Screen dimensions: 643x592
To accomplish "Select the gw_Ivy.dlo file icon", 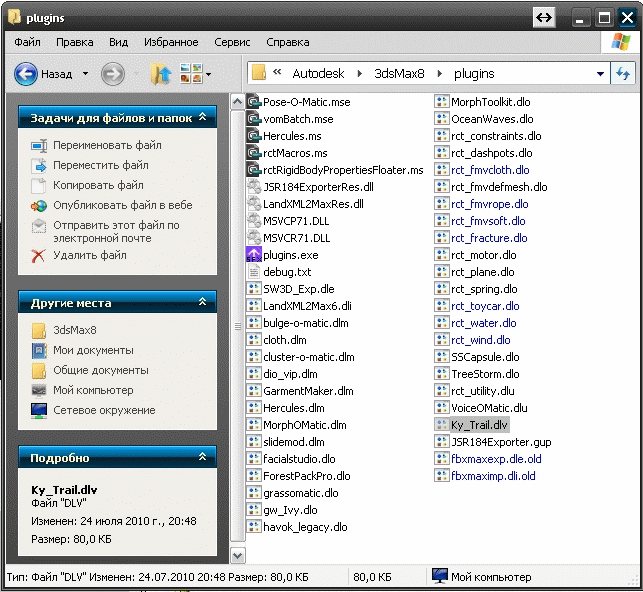I will click(x=254, y=510).
